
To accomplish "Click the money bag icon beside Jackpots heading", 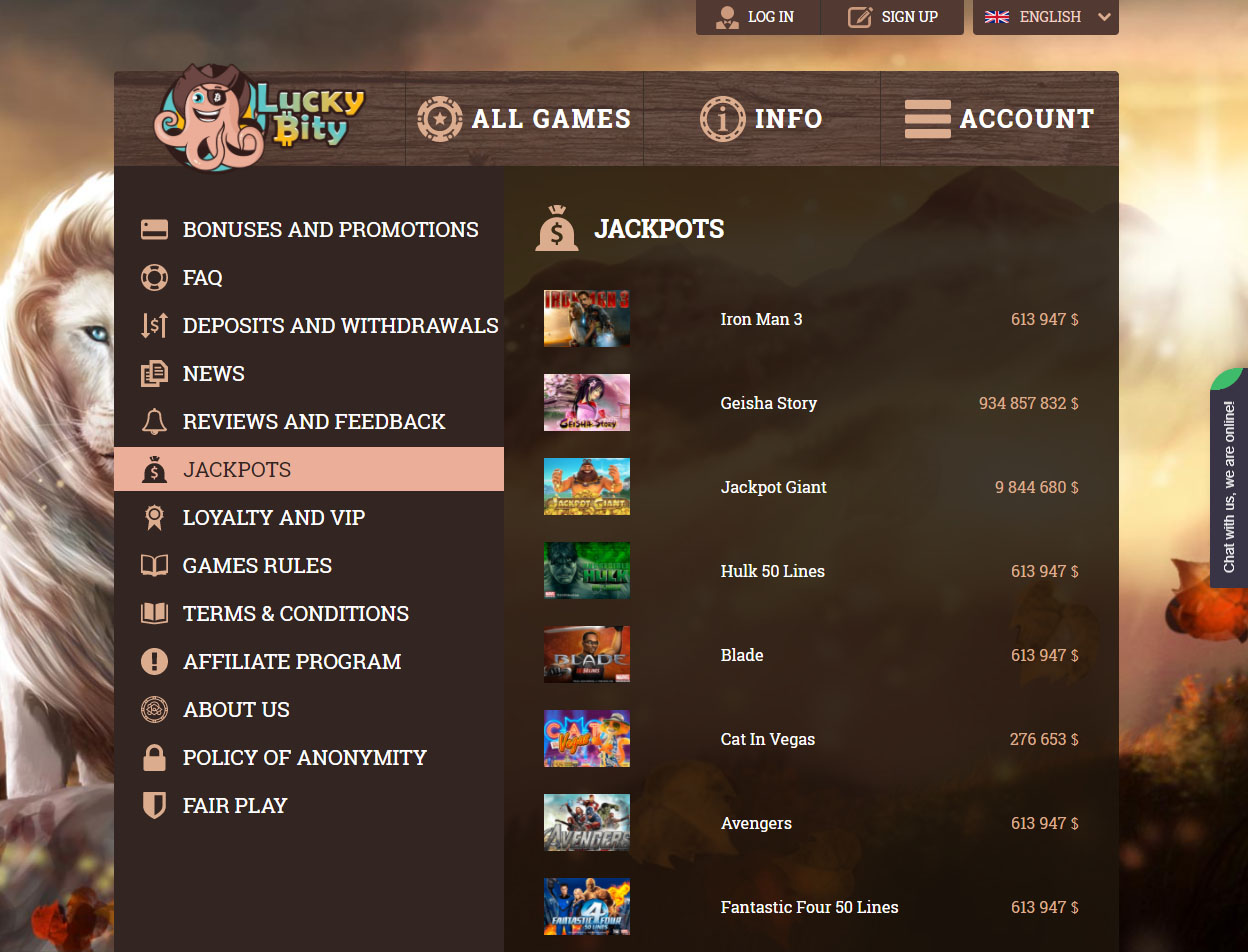I will [x=557, y=228].
